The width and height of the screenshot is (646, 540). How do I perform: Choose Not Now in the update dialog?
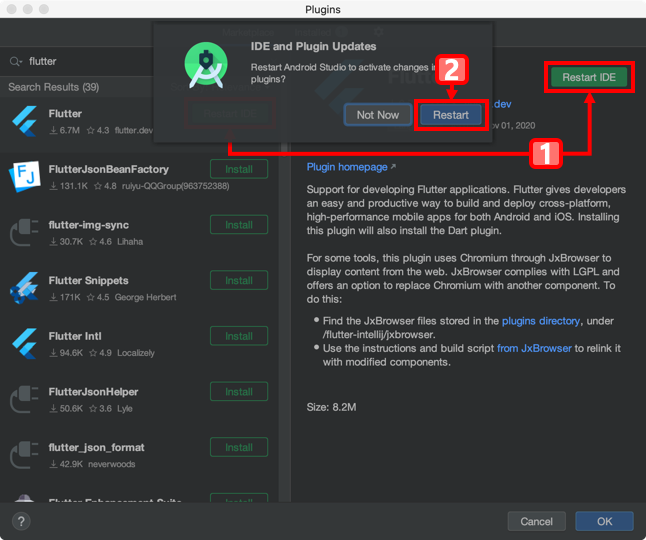(x=377, y=115)
